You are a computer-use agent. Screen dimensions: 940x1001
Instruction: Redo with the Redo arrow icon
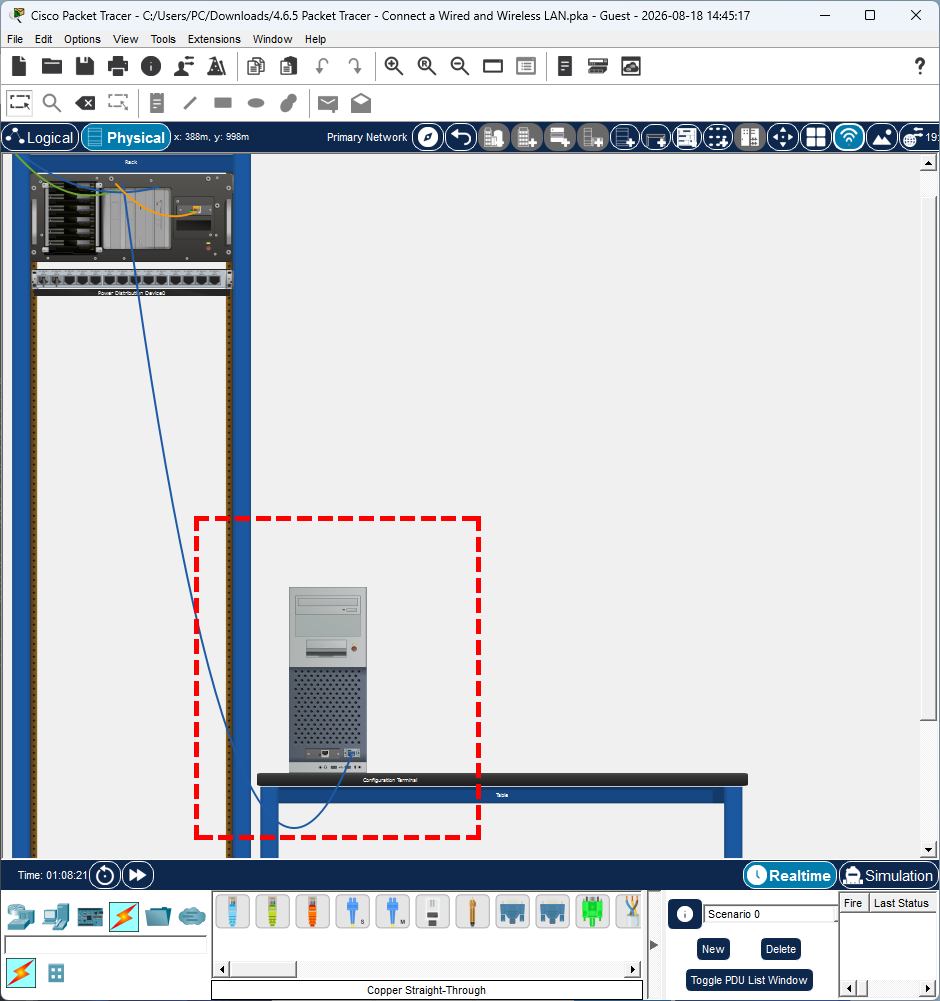click(x=355, y=66)
